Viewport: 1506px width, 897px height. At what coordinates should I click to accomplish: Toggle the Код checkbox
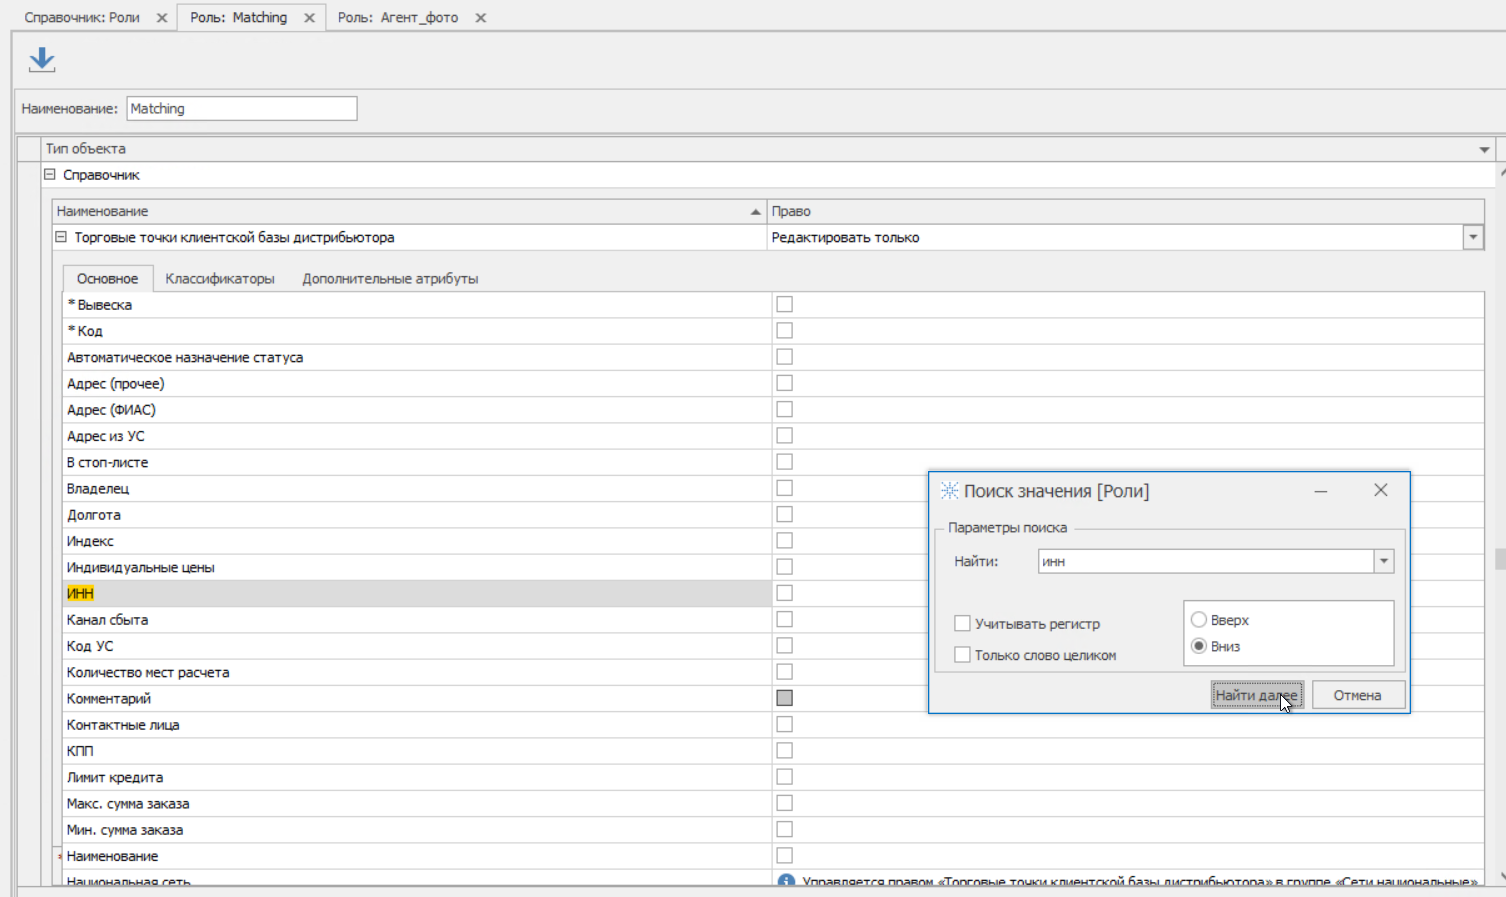785,330
